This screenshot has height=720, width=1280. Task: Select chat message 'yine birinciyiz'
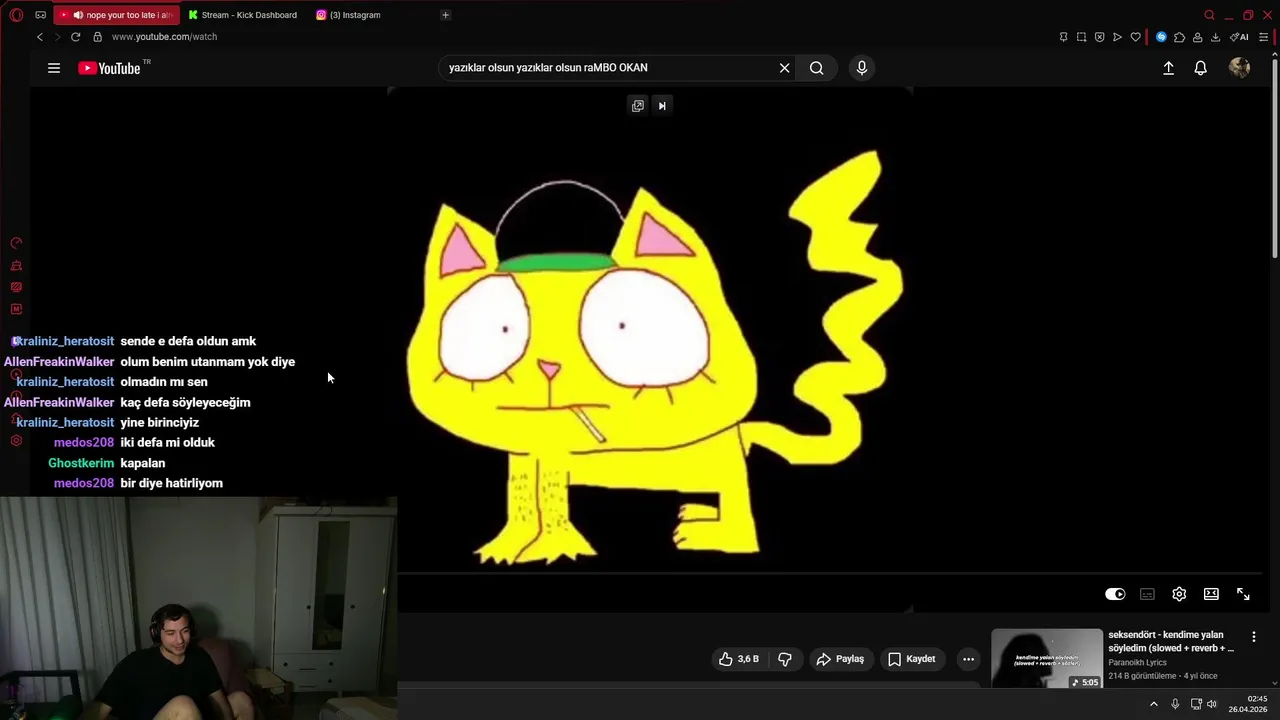tap(160, 422)
